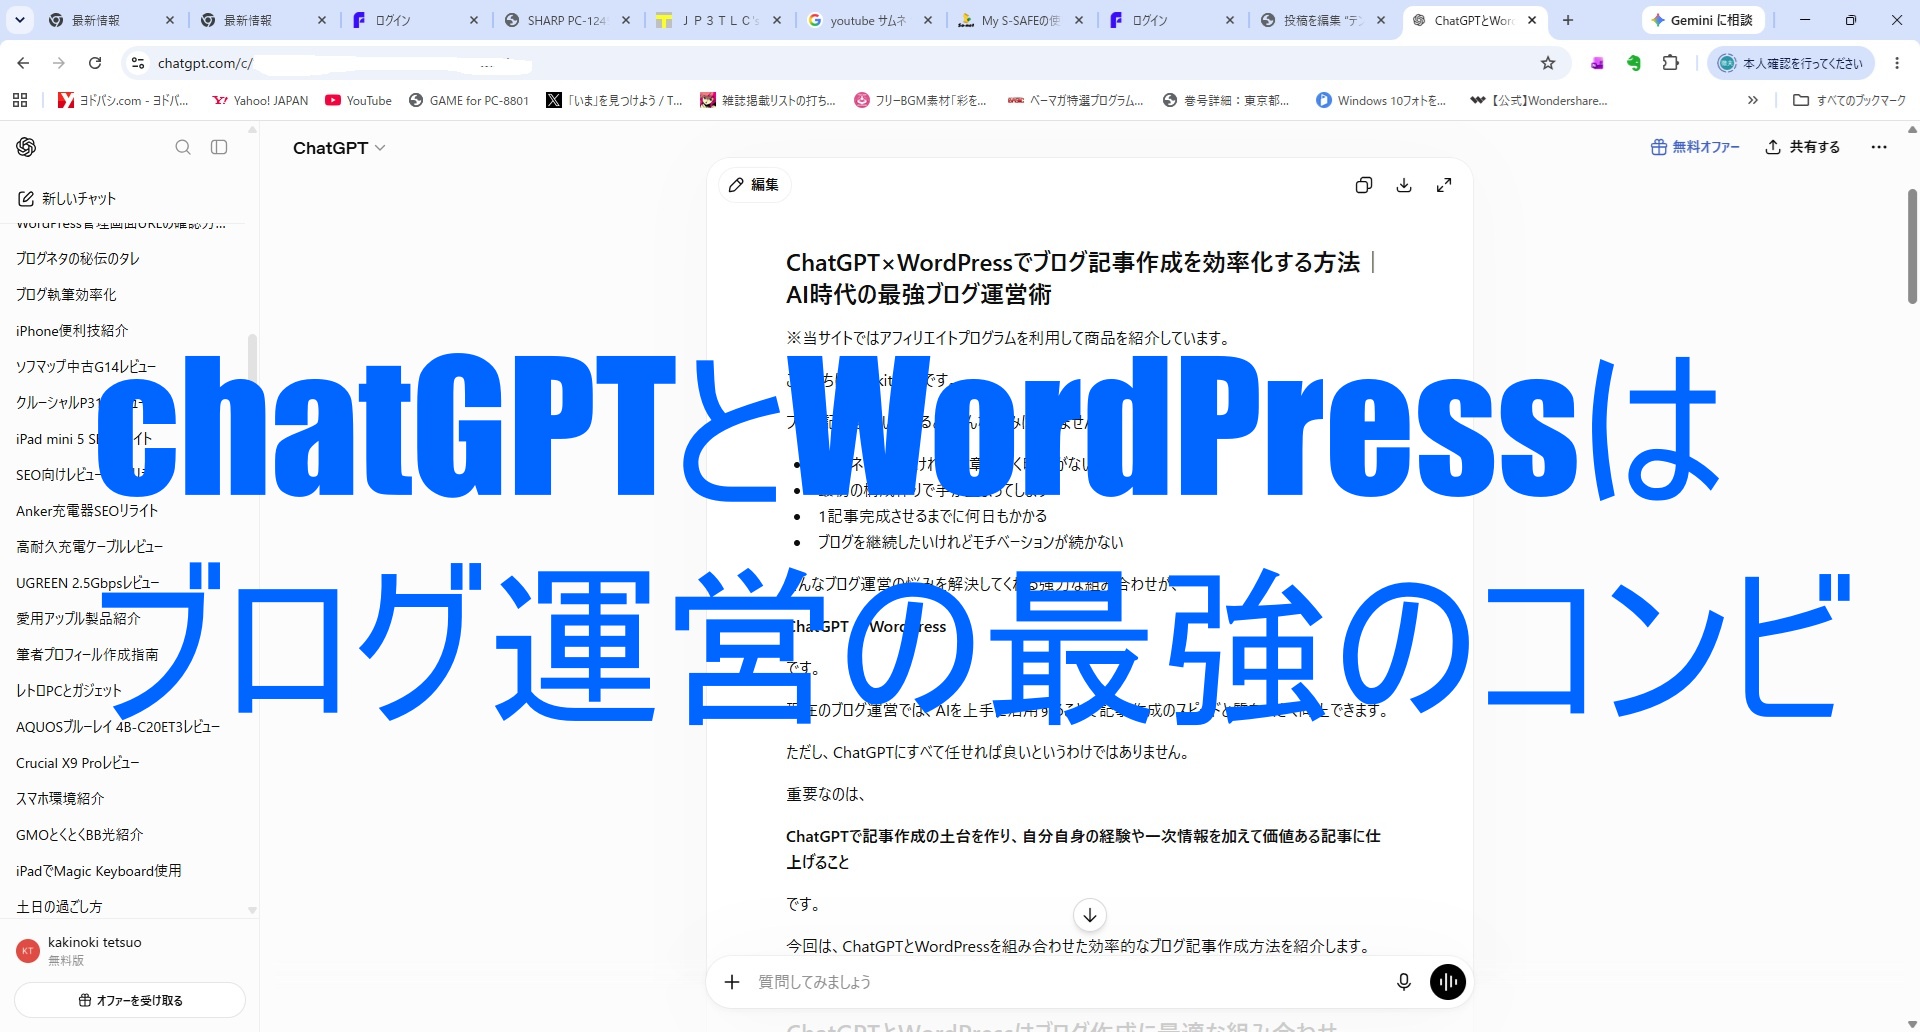Open the ブログネタの秘伝のタレ chat
Image resolution: width=1920 pixels, height=1032 pixels.
click(78, 258)
